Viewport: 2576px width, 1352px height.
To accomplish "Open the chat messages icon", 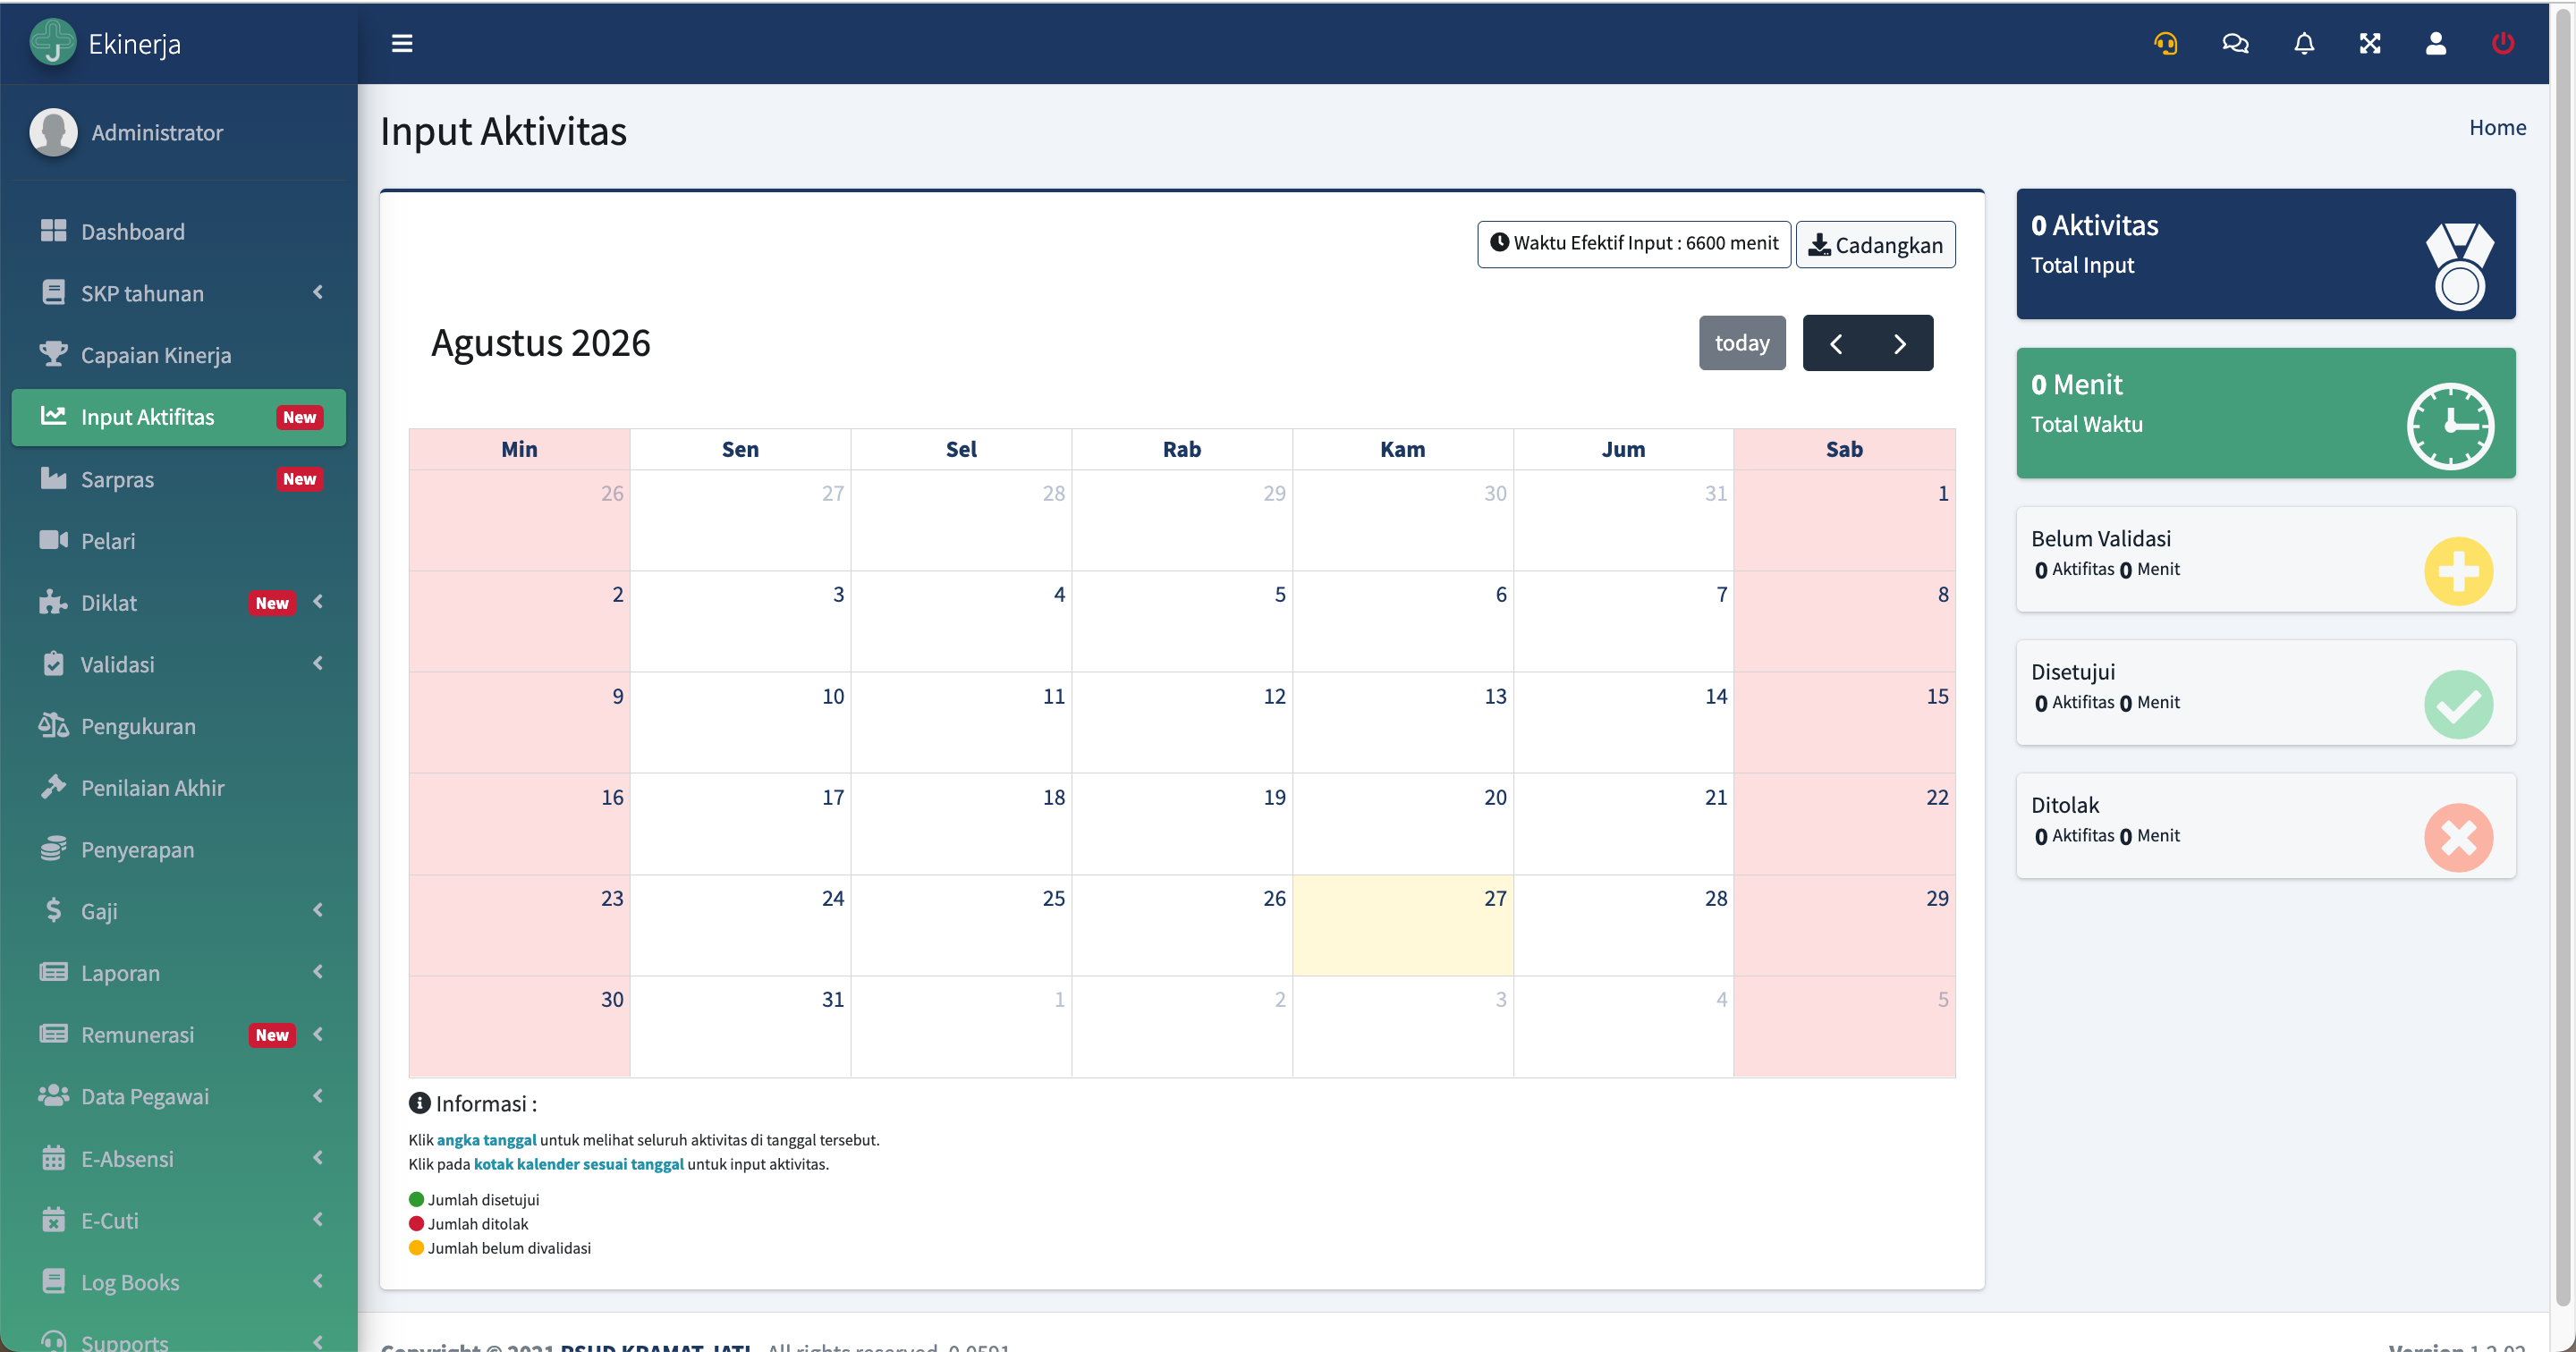I will tap(2235, 43).
